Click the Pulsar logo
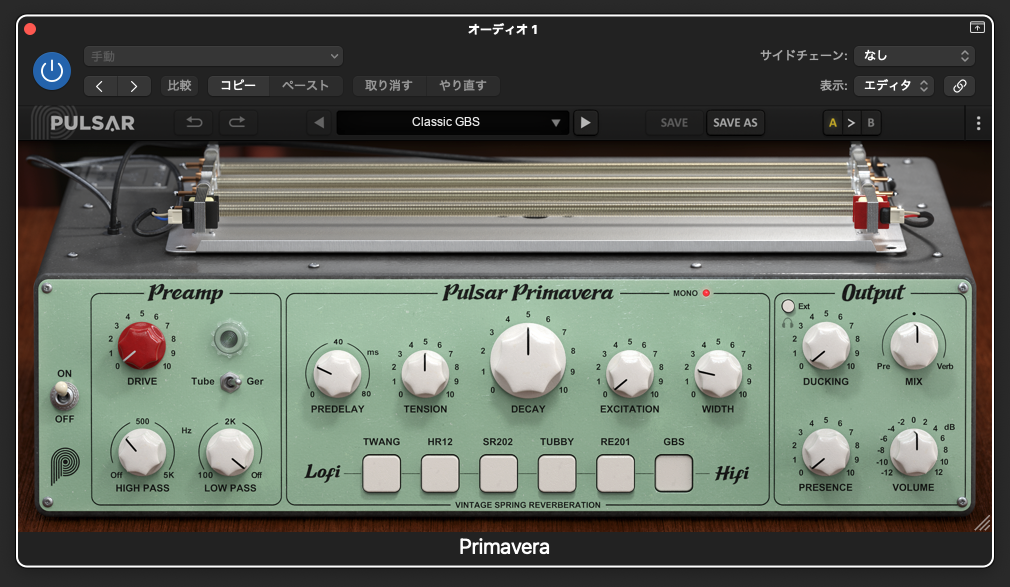The height and width of the screenshot is (587, 1010). pyautogui.click(x=84, y=122)
